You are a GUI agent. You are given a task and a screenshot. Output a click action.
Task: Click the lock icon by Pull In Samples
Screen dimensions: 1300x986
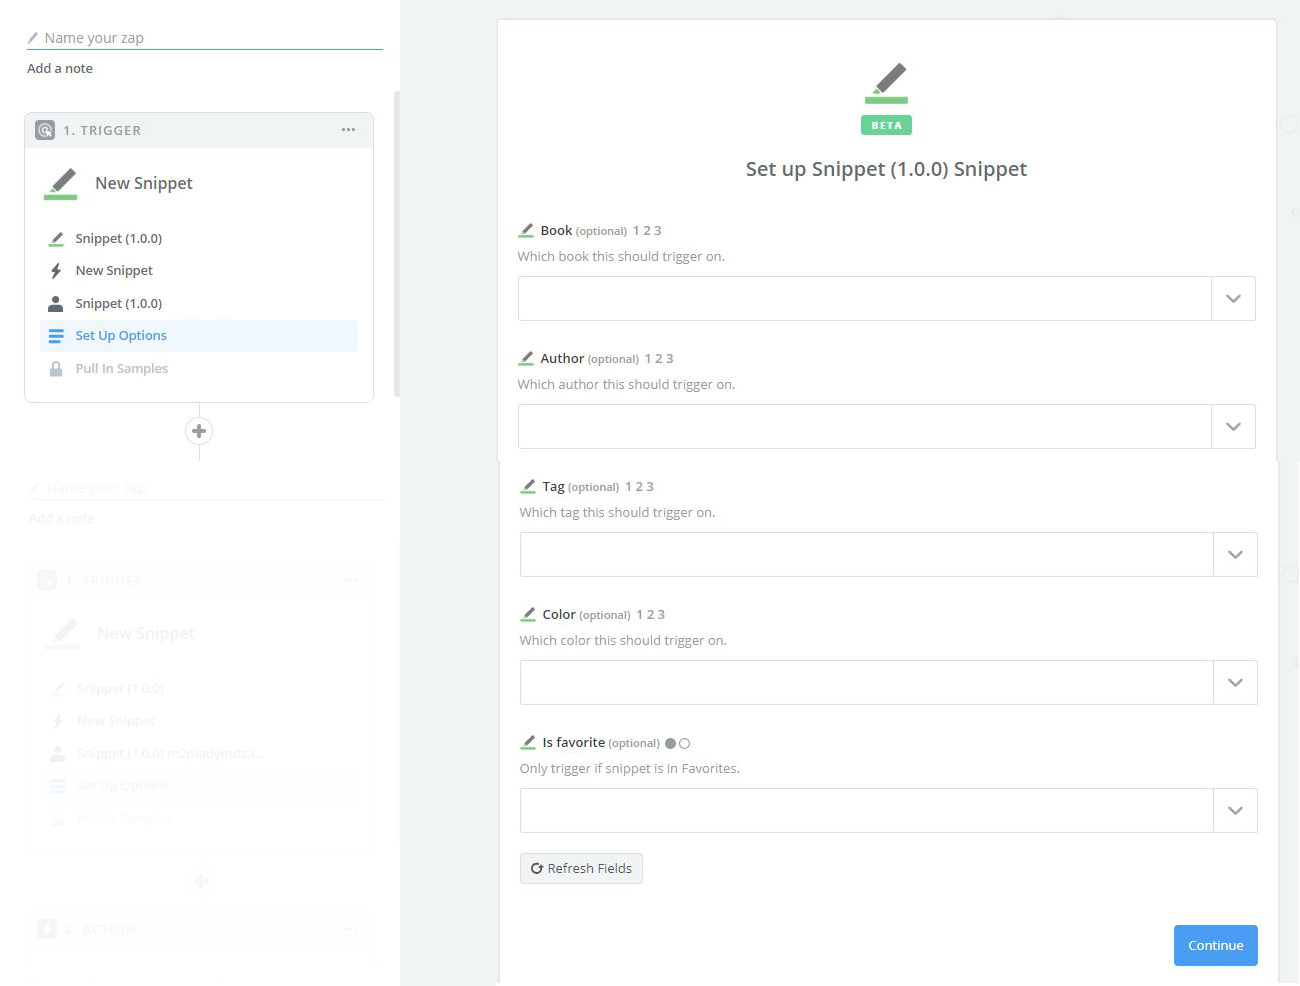[56, 369]
